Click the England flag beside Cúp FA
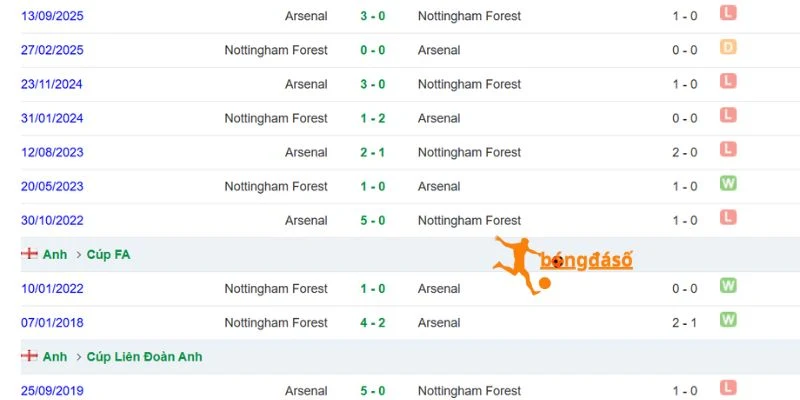This screenshot has height=400, width=800. click(x=29, y=253)
